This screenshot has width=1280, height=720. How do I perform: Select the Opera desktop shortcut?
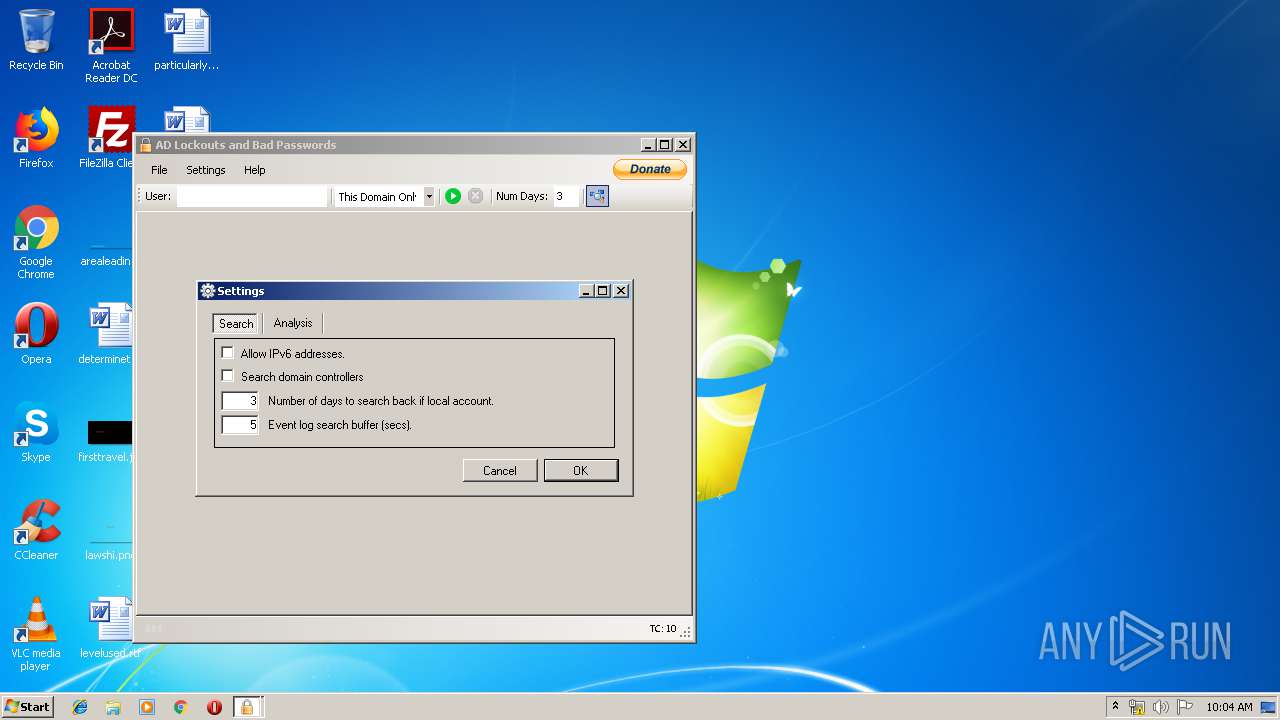[36, 334]
